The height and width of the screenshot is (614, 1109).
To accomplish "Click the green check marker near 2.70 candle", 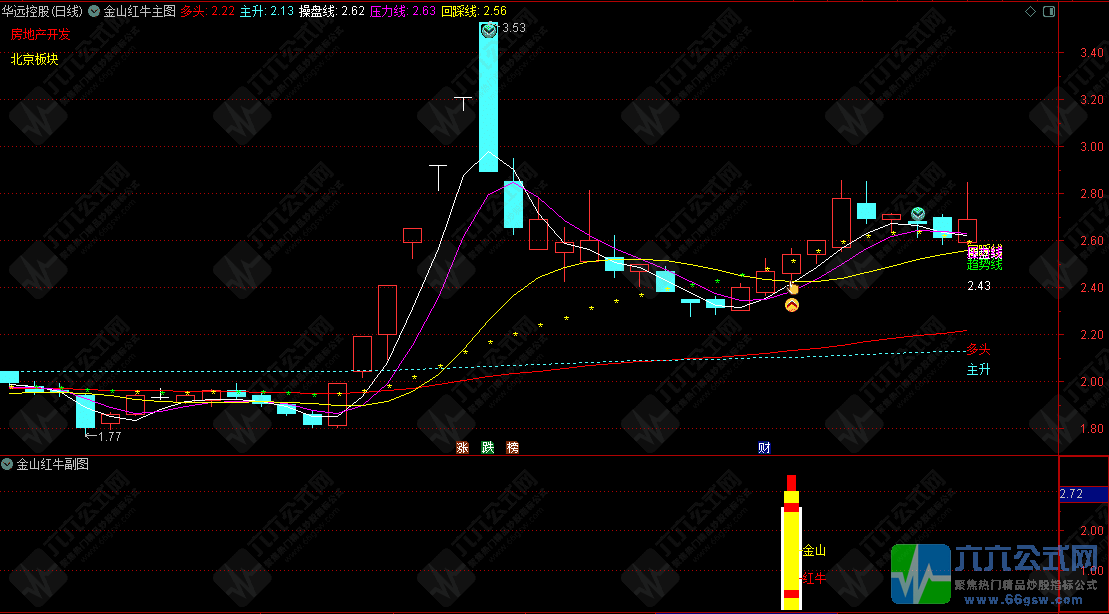I will click(x=917, y=214).
